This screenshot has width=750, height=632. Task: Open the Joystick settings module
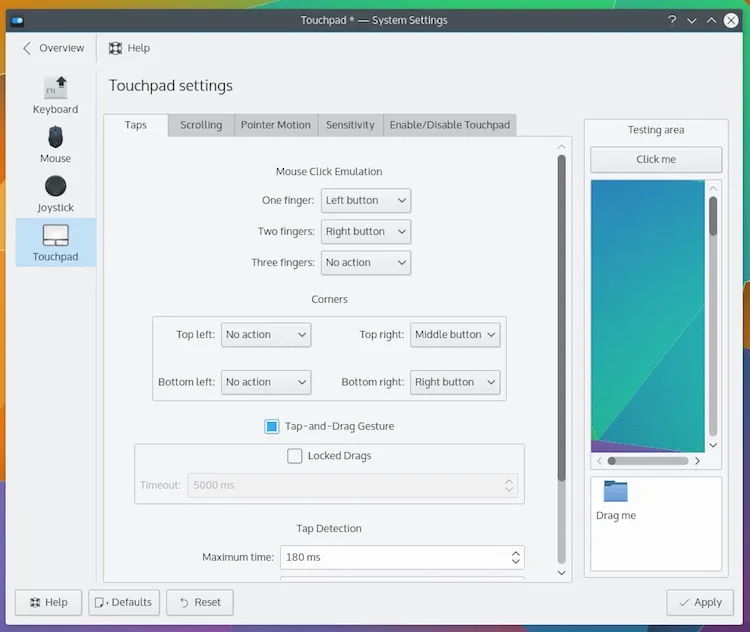[x=55, y=188]
